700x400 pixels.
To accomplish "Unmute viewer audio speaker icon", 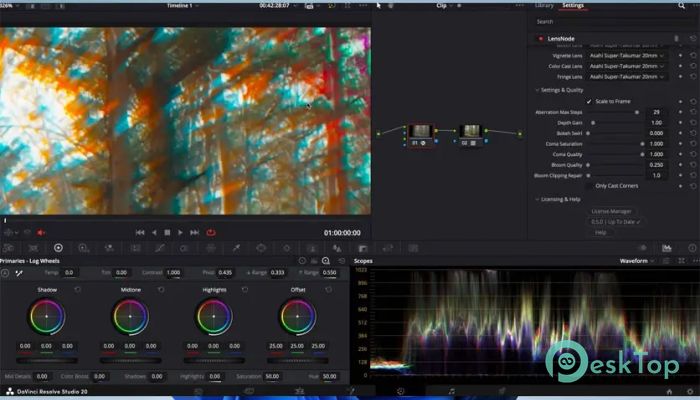I will 41,233.
